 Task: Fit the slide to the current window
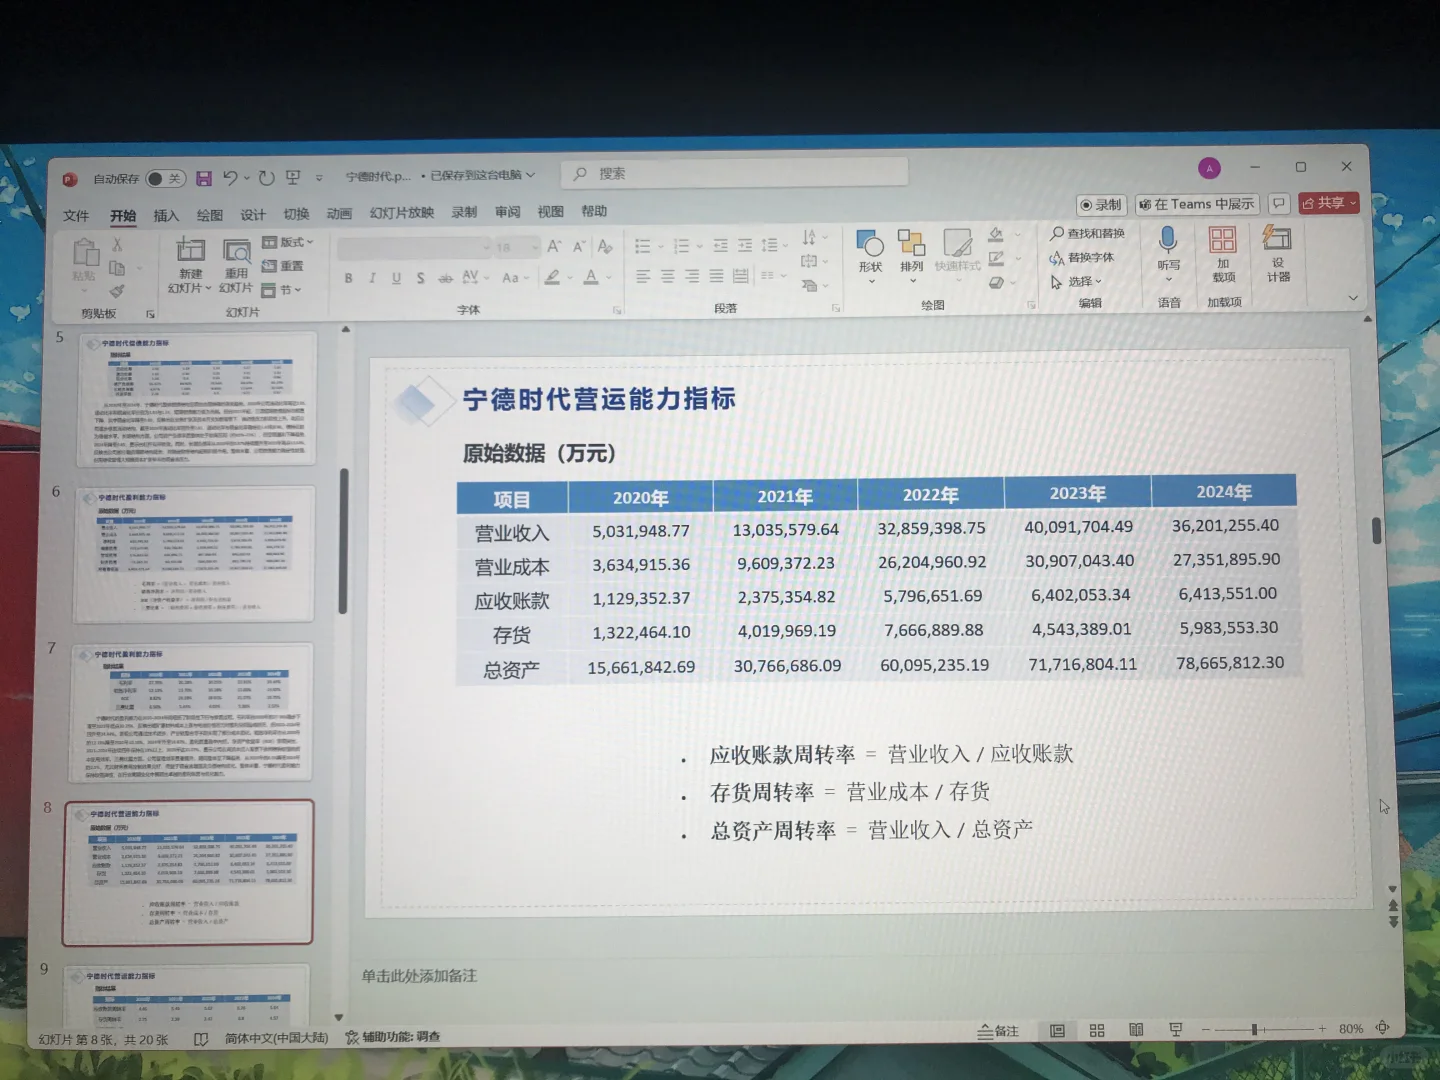pos(1383,1028)
